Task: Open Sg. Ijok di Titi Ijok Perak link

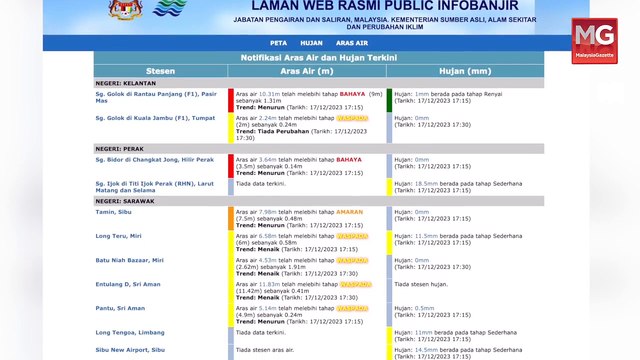Action: point(155,187)
